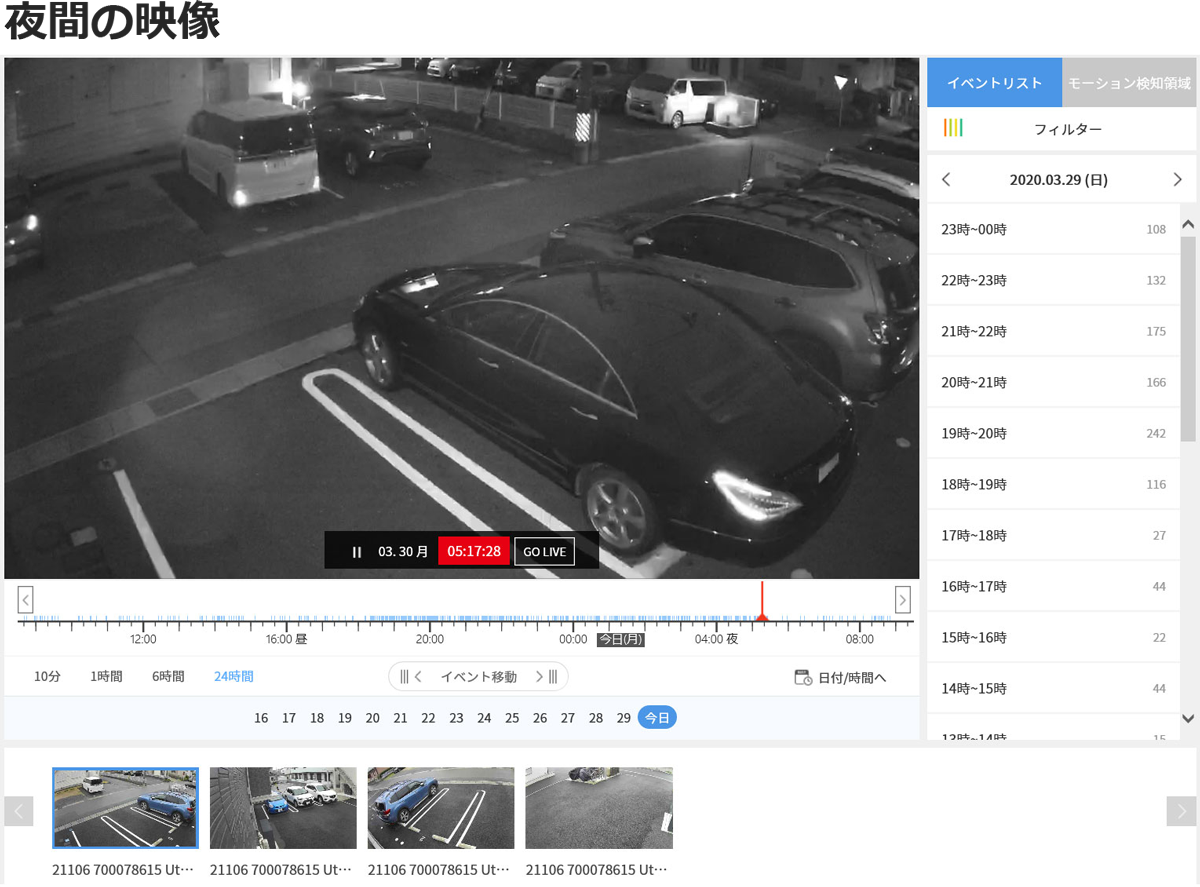1200x887 pixels.
Task: Select the 今日 date button
Action: (657, 718)
